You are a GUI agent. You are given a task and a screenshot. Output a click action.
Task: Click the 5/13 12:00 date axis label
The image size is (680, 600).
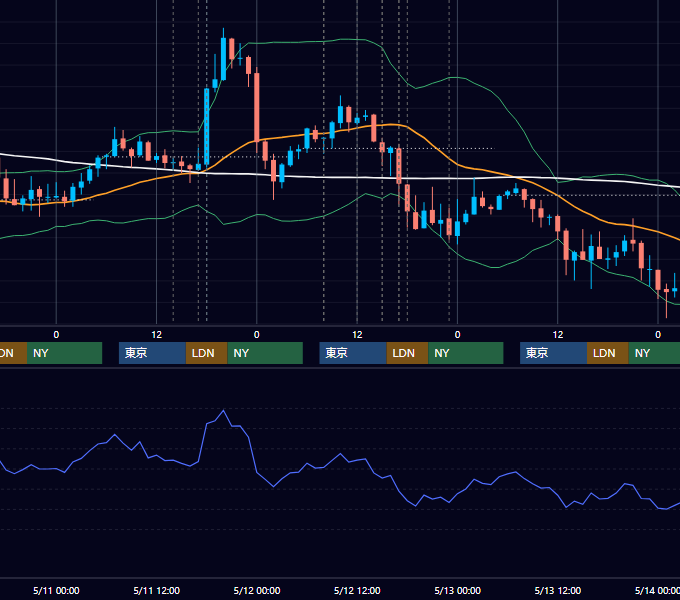(x=558, y=590)
